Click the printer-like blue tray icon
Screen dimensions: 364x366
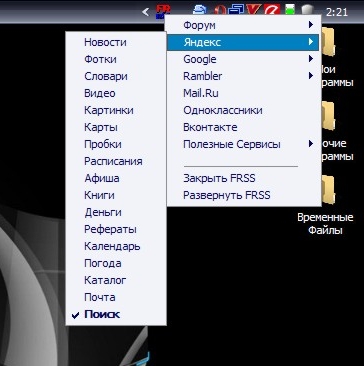[x=200, y=10]
